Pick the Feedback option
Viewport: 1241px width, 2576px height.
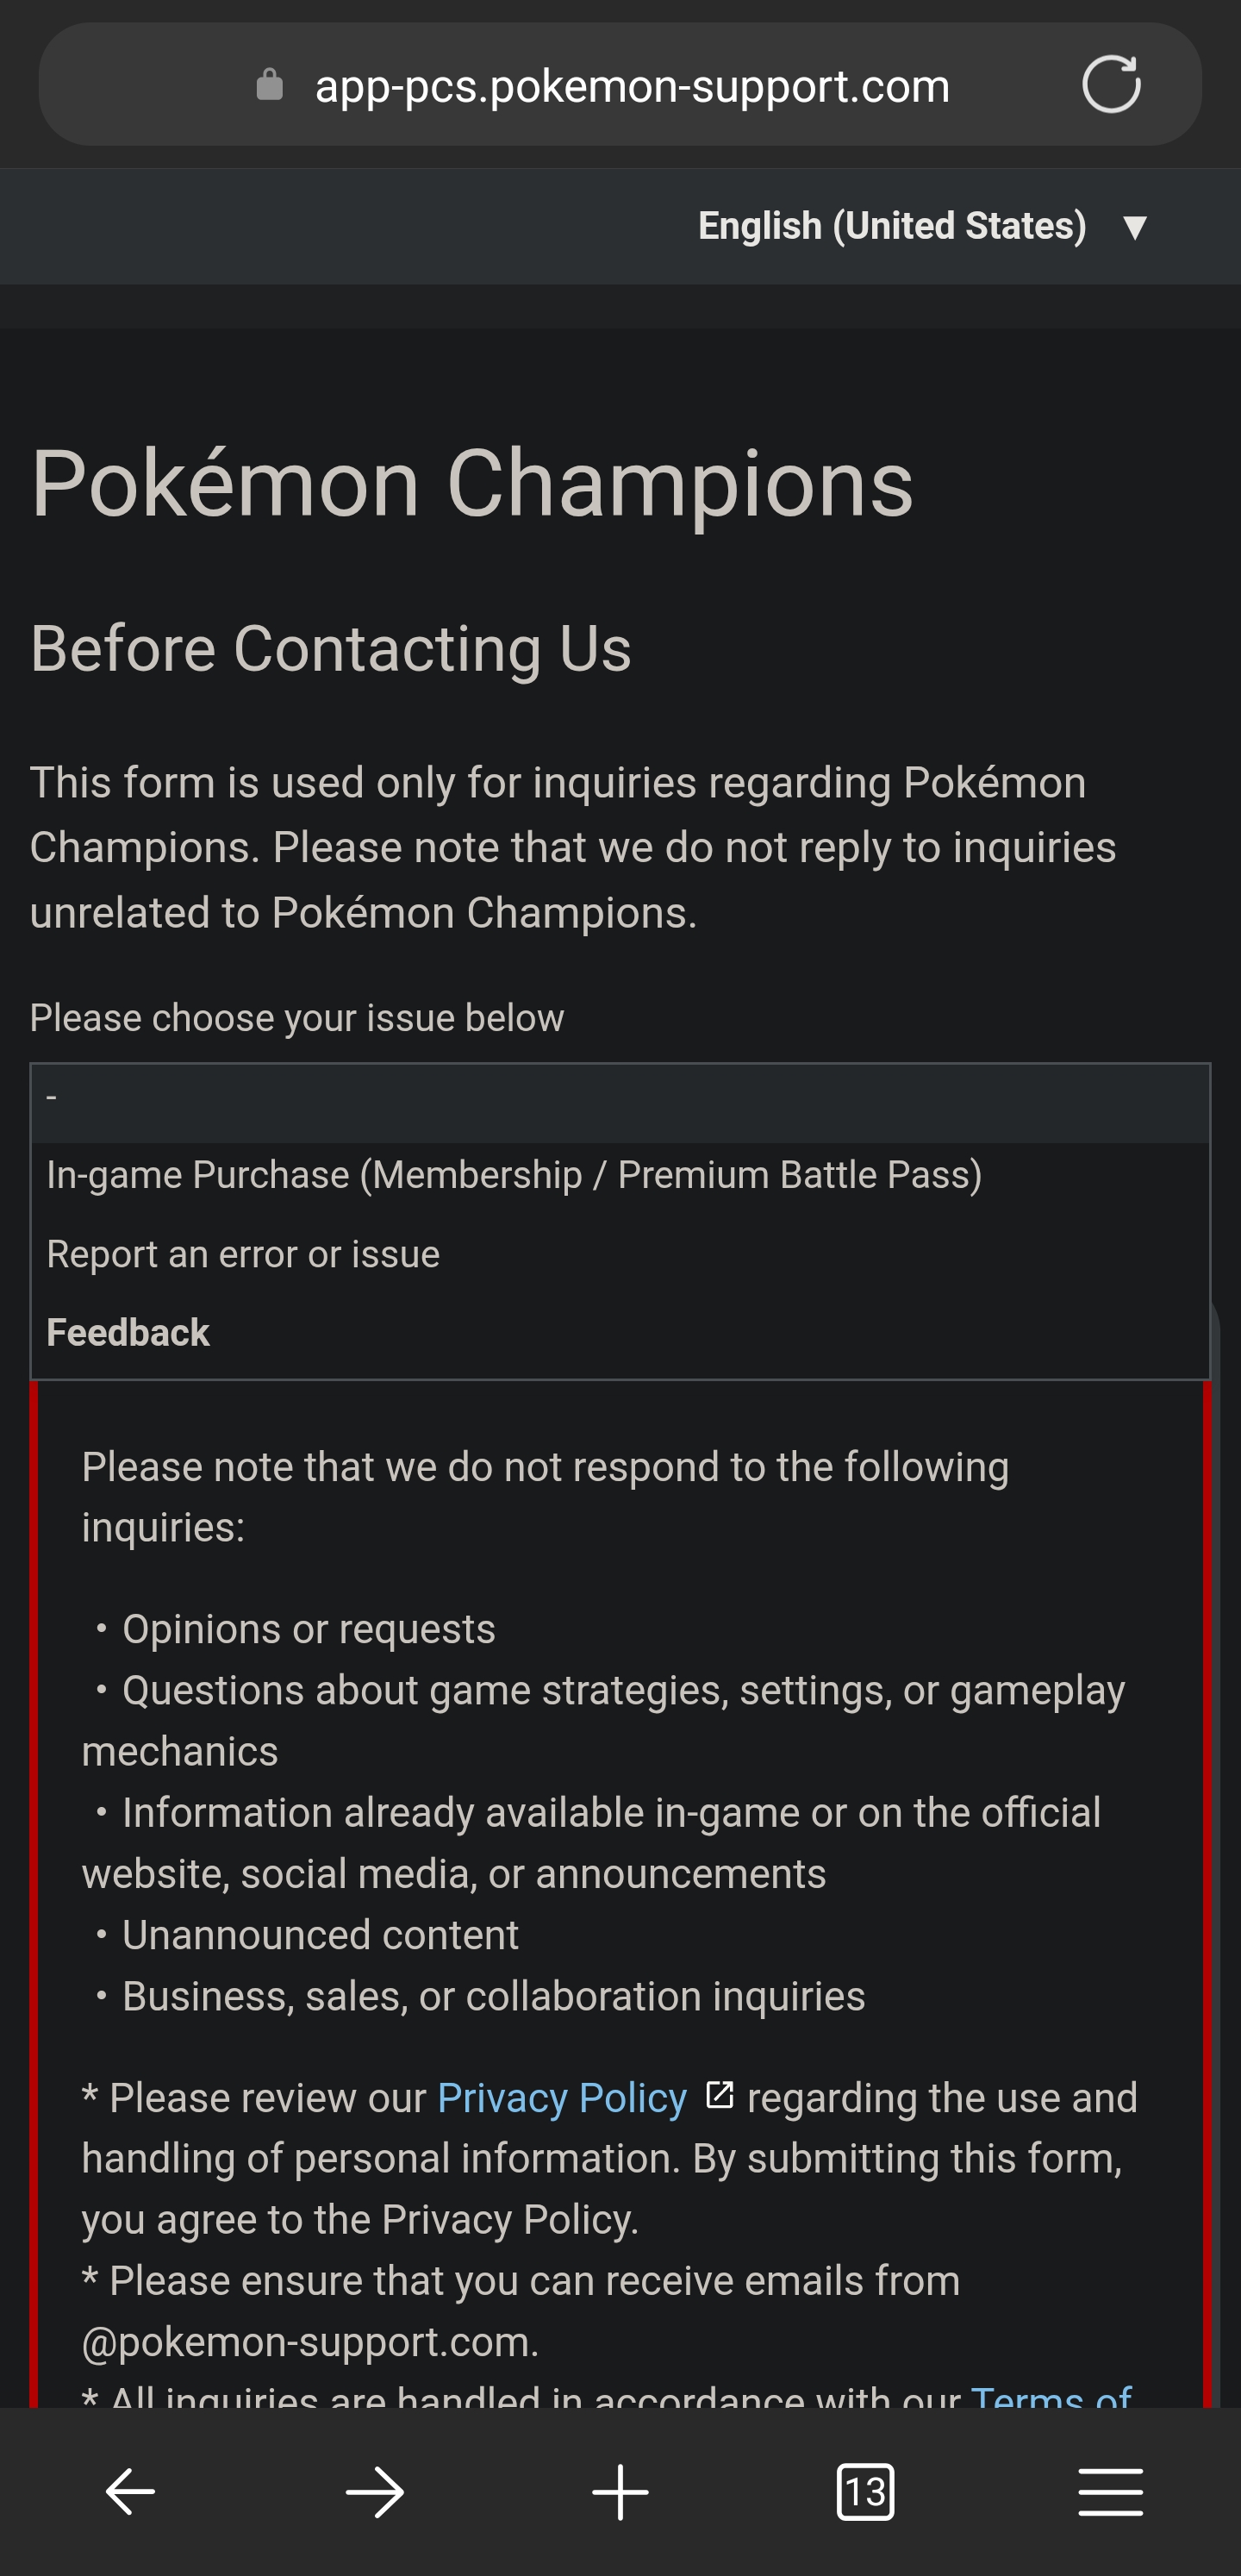click(x=128, y=1333)
